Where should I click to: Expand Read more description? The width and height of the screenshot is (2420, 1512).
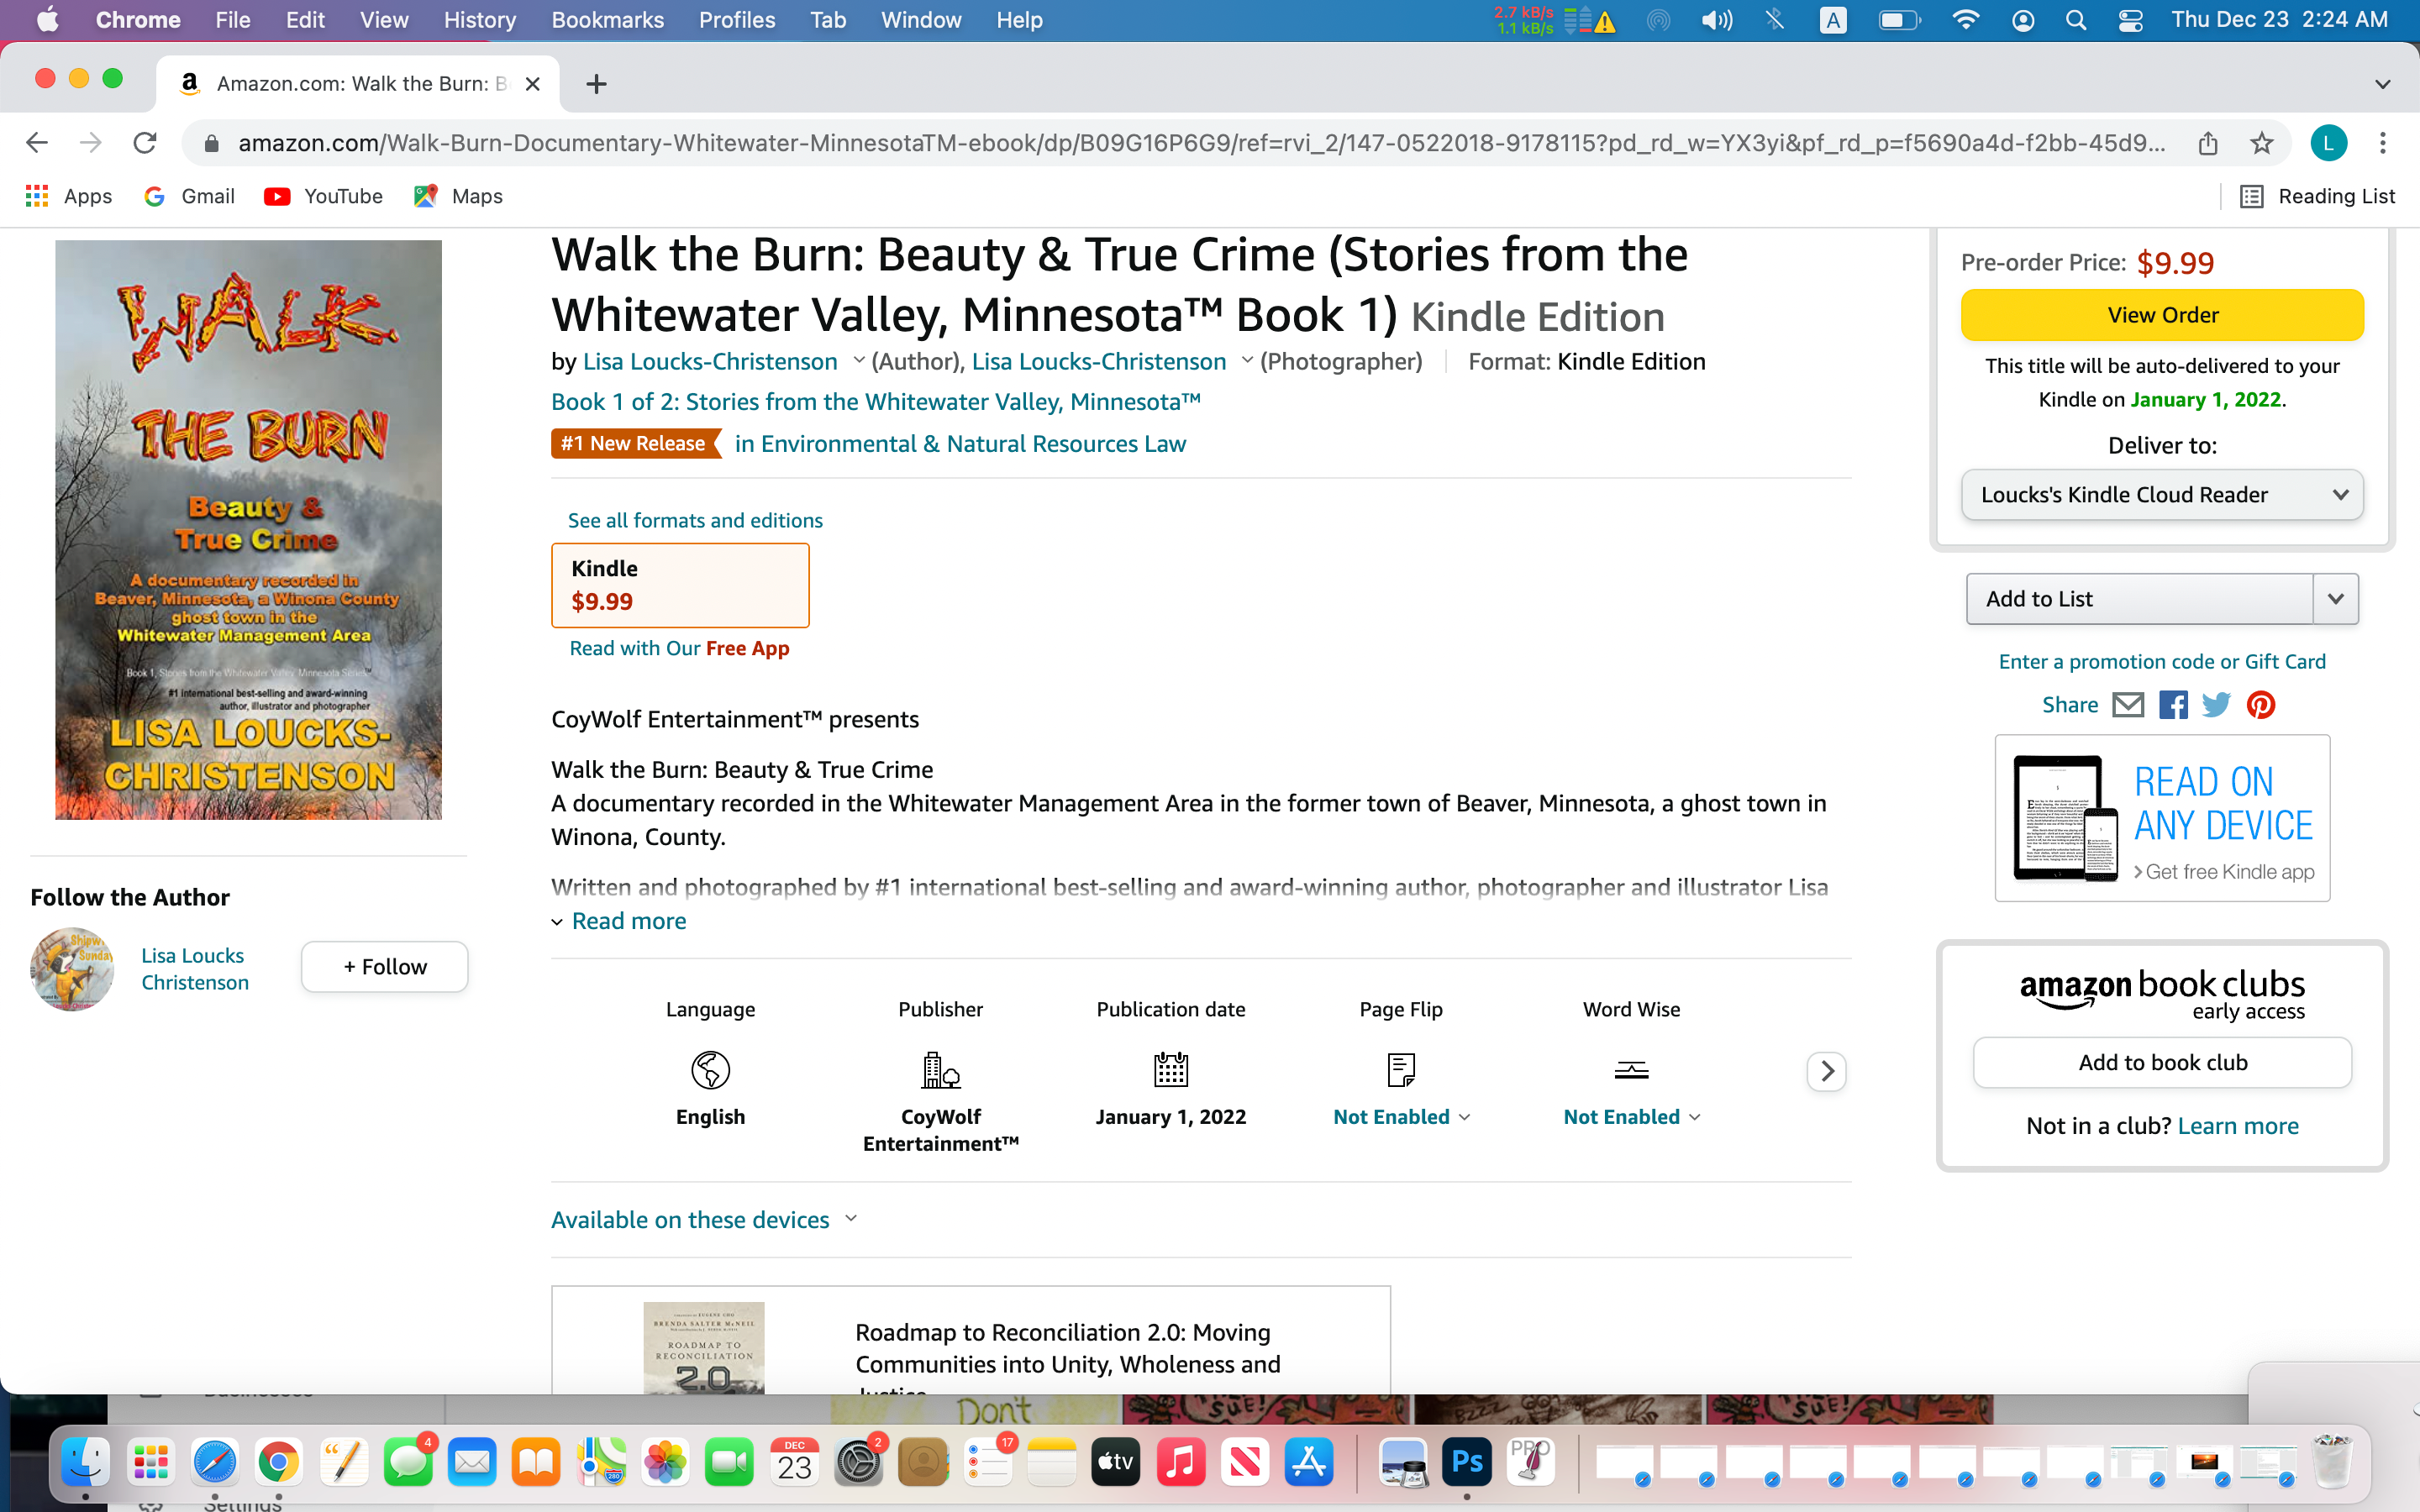[628, 921]
